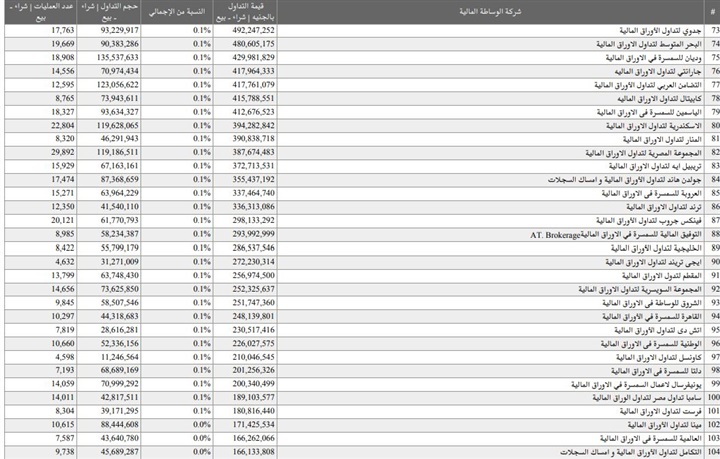Image resolution: width=720 pixels, height=459 pixels.
Task: Click broker 'الخليجية لتداول الأوراق المالية'
Action: click(x=656, y=249)
